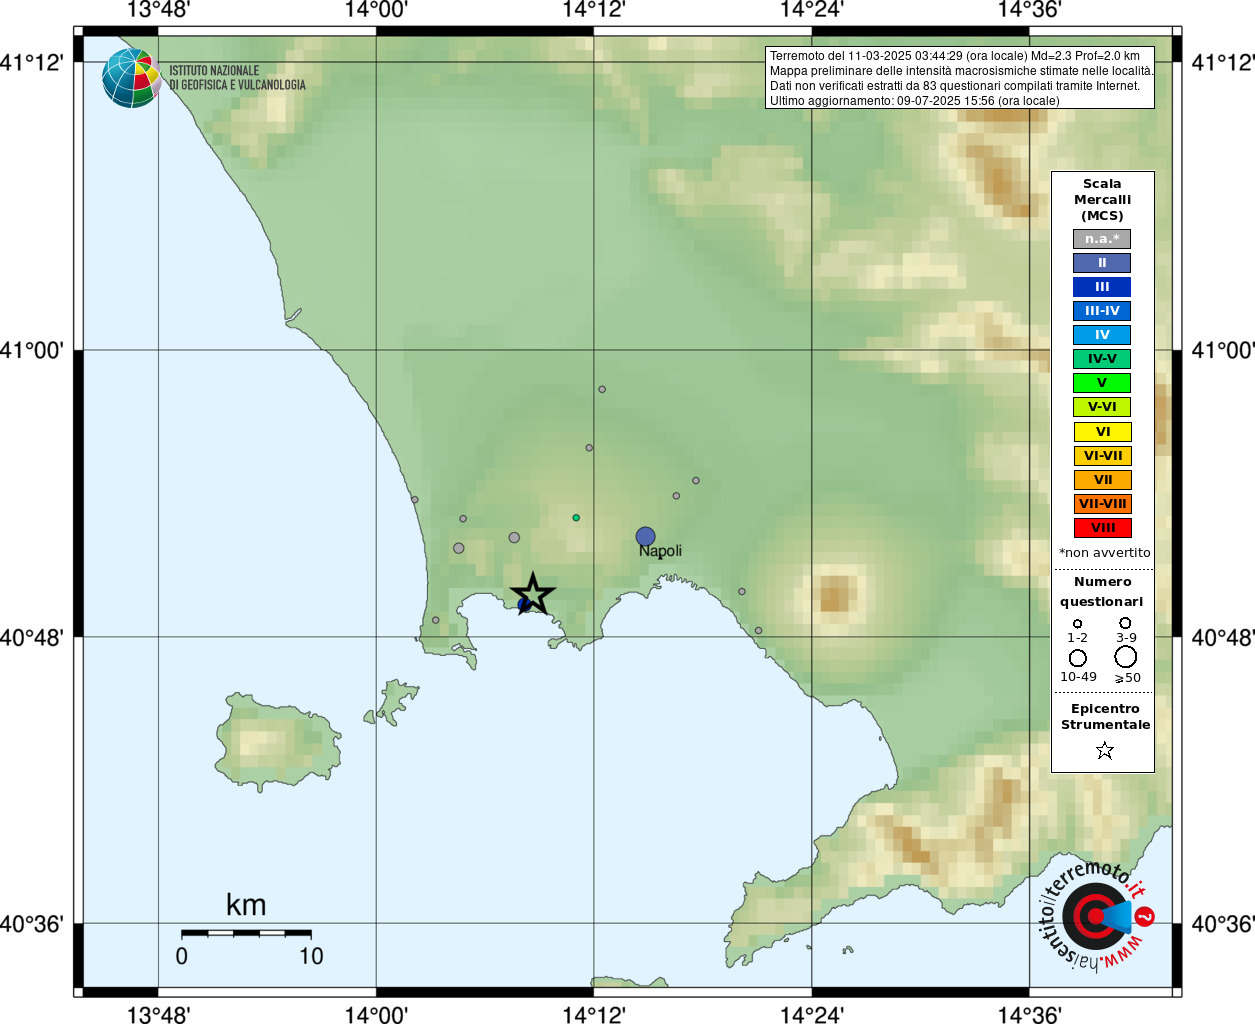Click the 40°36' latitude label on right axis
This screenshot has height=1024, width=1255.
(1222, 924)
